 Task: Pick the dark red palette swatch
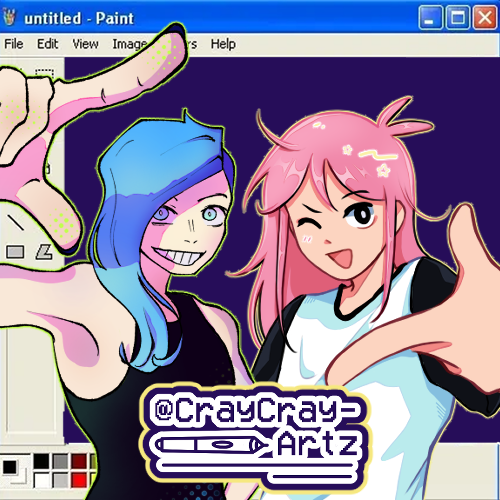tap(79, 462)
